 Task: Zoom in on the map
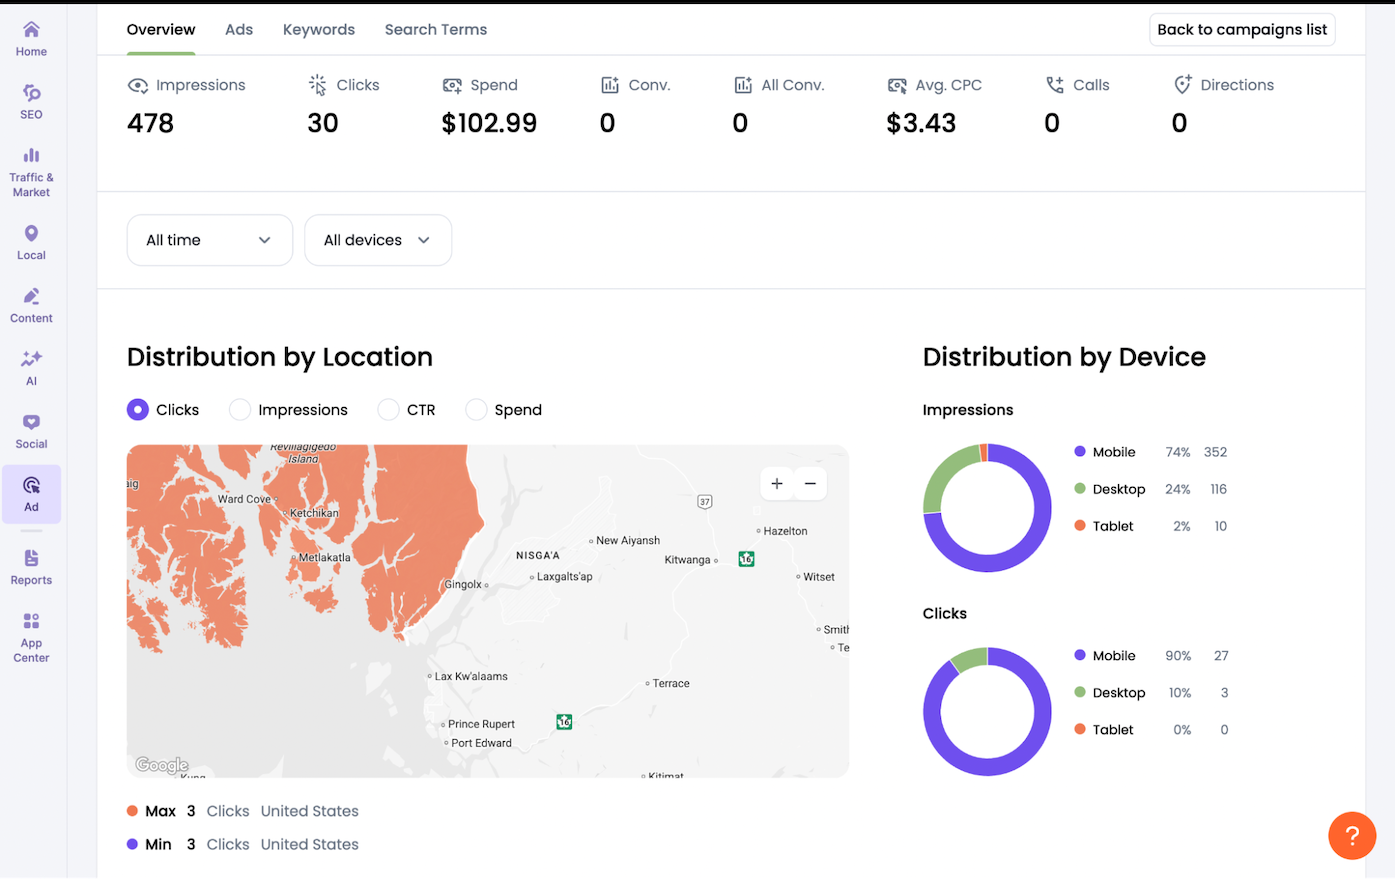coord(776,483)
